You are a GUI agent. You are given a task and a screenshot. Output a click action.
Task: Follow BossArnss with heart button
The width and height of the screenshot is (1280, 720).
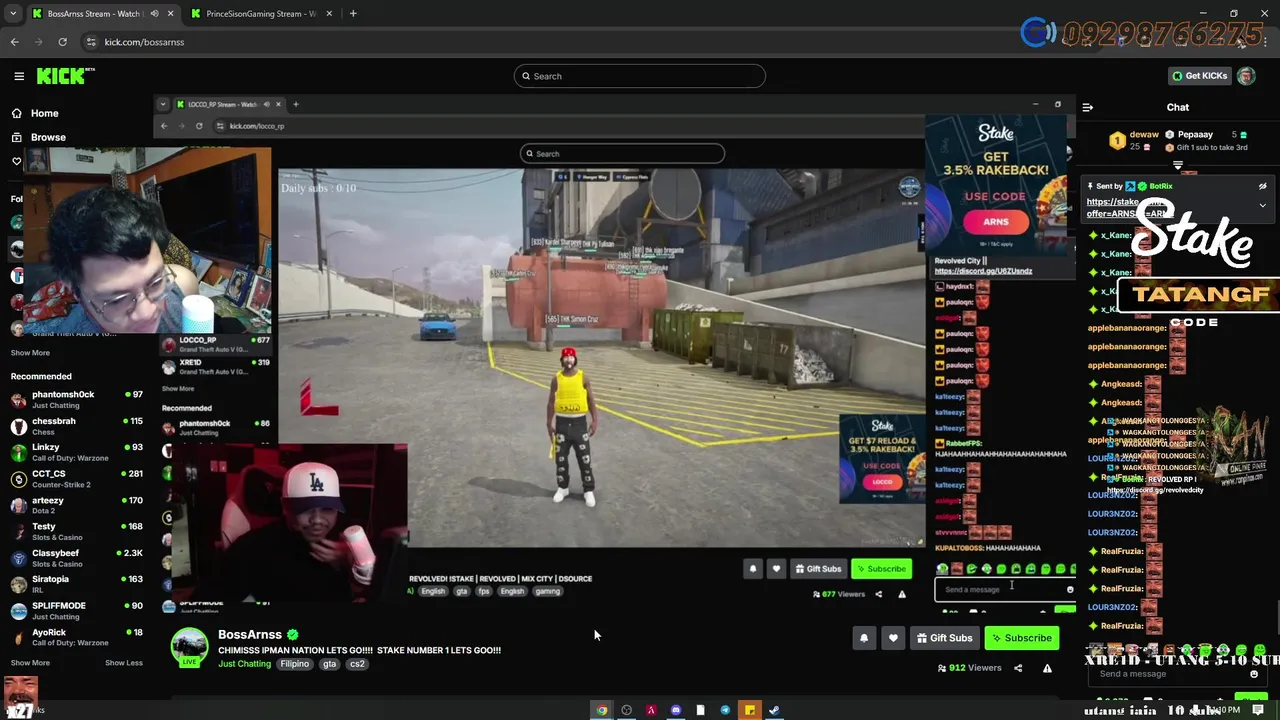[x=893, y=638]
